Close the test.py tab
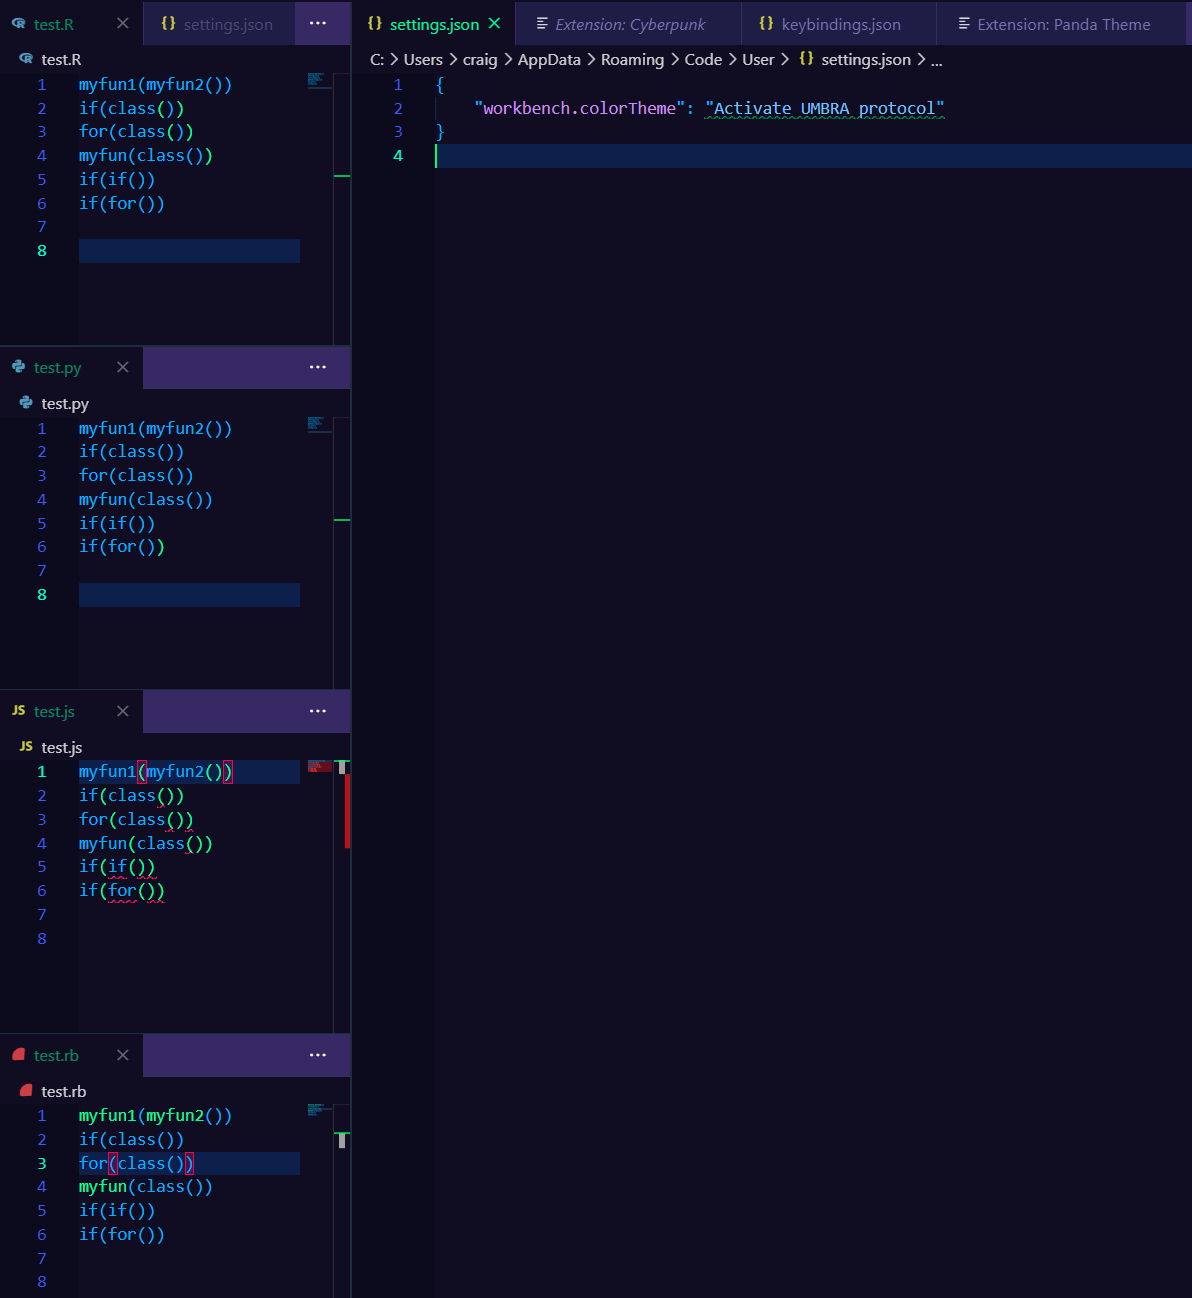The height and width of the screenshot is (1298, 1192). (x=122, y=367)
